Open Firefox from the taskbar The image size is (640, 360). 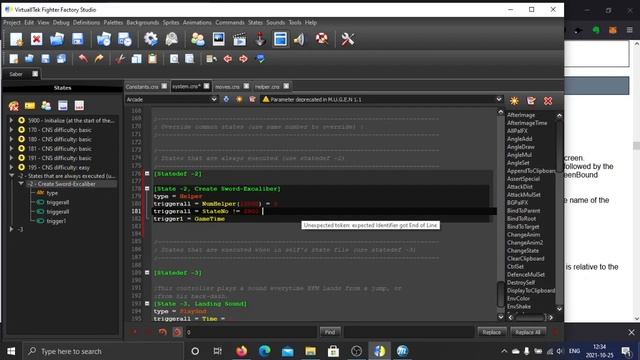coord(242,351)
